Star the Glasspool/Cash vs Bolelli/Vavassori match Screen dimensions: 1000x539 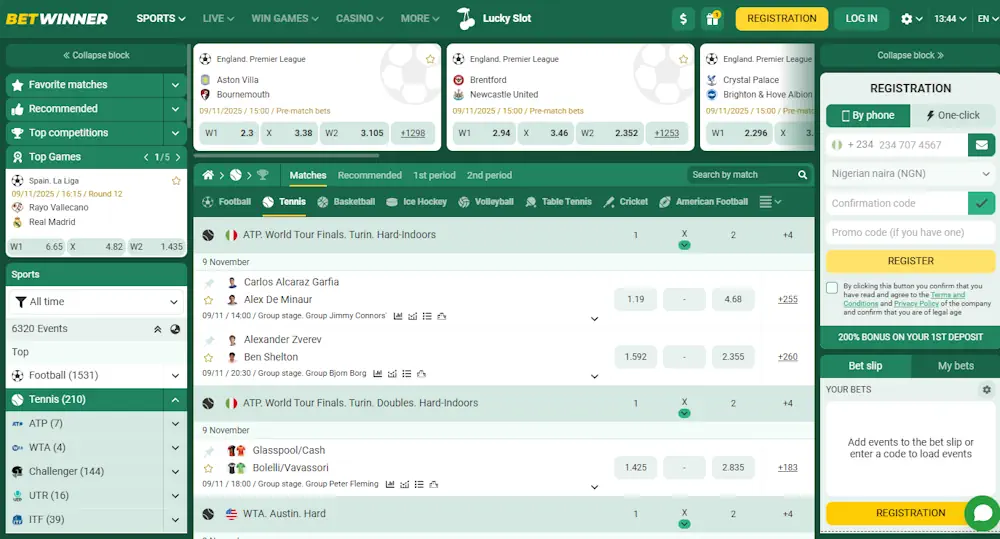[208, 468]
